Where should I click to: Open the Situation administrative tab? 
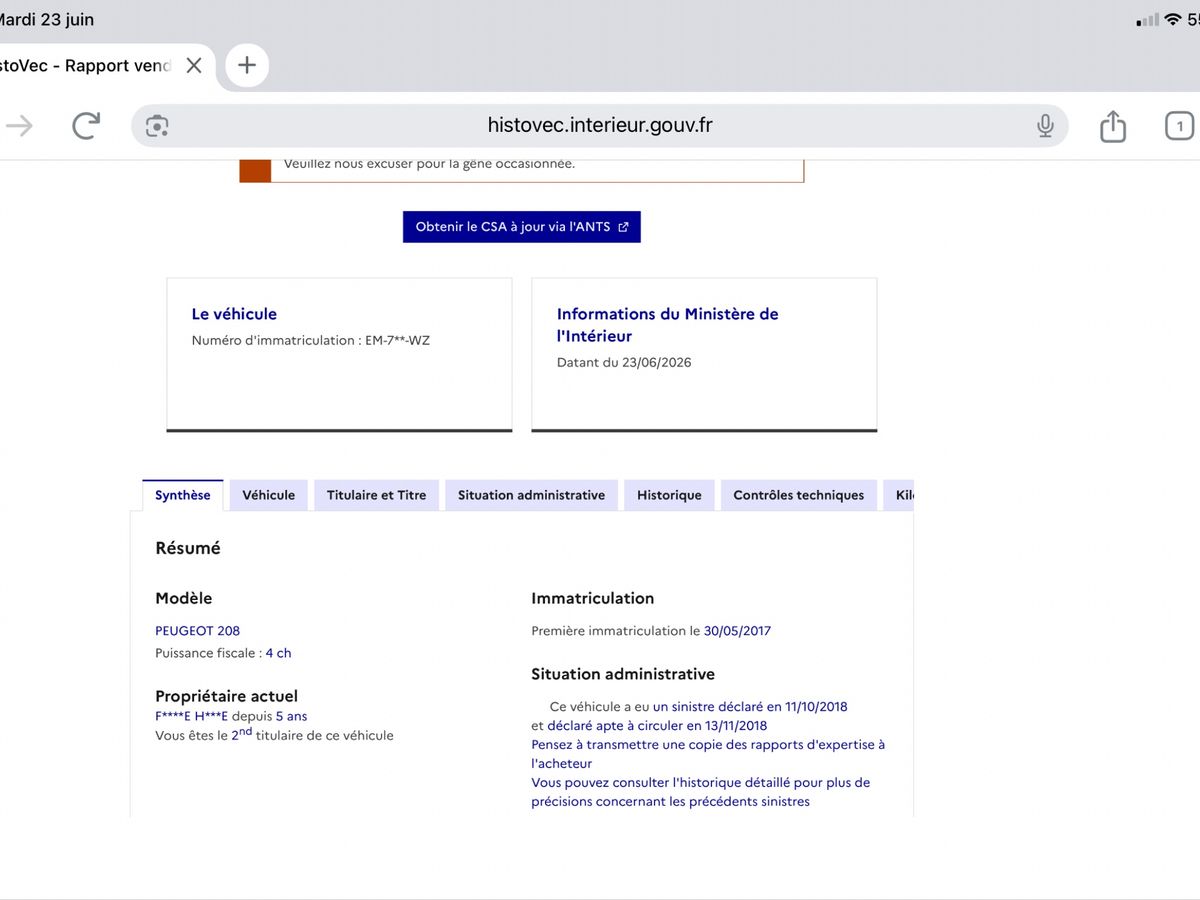coord(531,495)
